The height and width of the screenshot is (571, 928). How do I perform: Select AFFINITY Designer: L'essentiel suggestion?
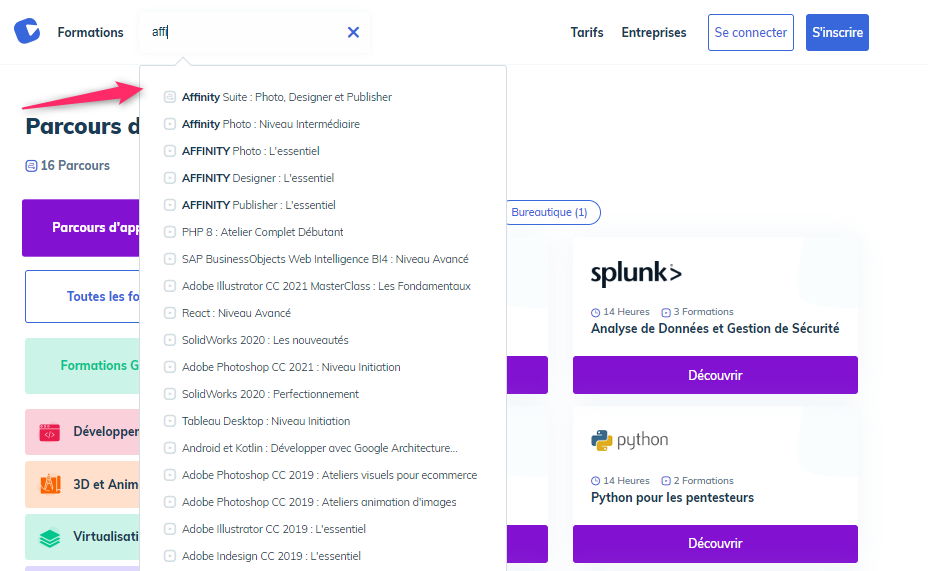257,178
